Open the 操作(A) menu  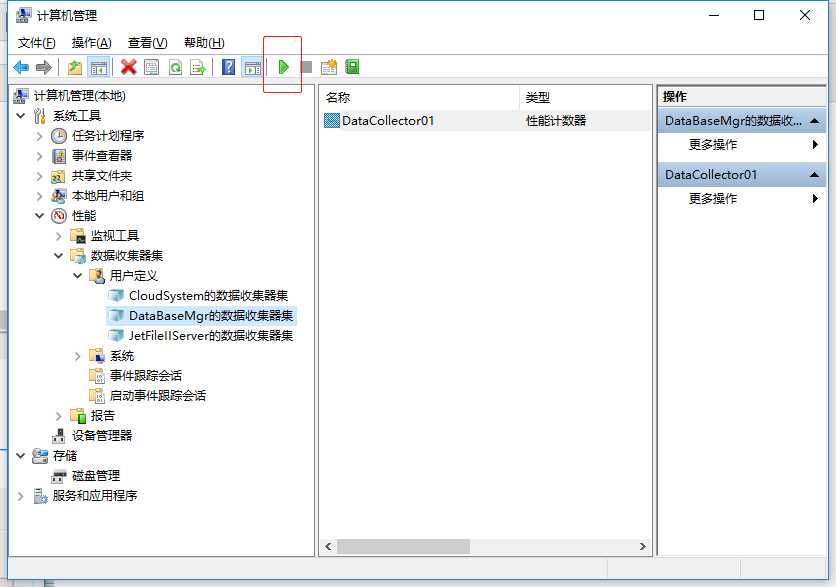coord(92,43)
